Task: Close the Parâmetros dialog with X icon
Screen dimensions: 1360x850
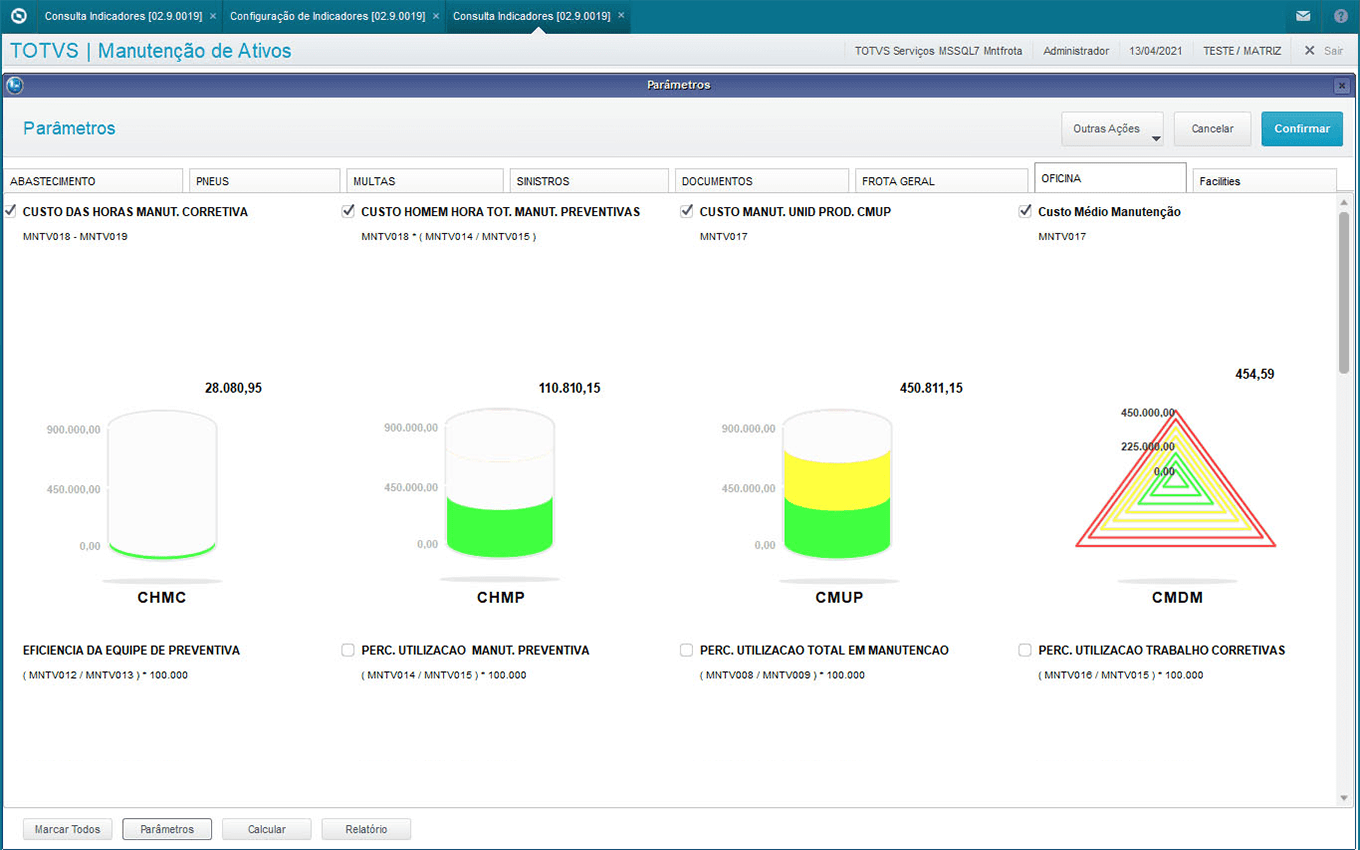Action: tap(1341, 86)
